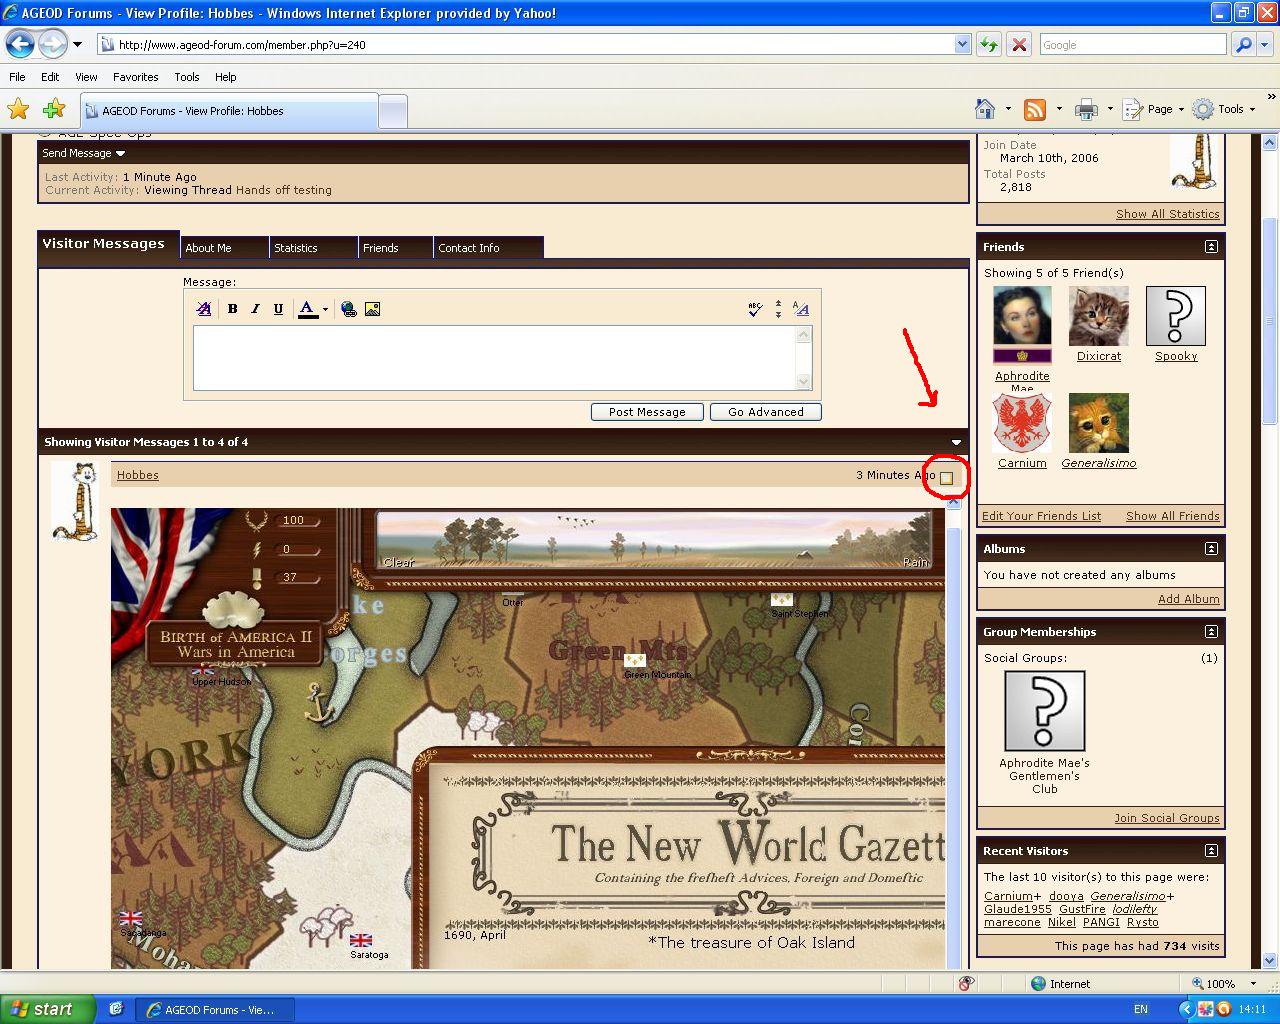Switch to the About Me tab
1280x1024 pixels.
click(x=208, y=248)
